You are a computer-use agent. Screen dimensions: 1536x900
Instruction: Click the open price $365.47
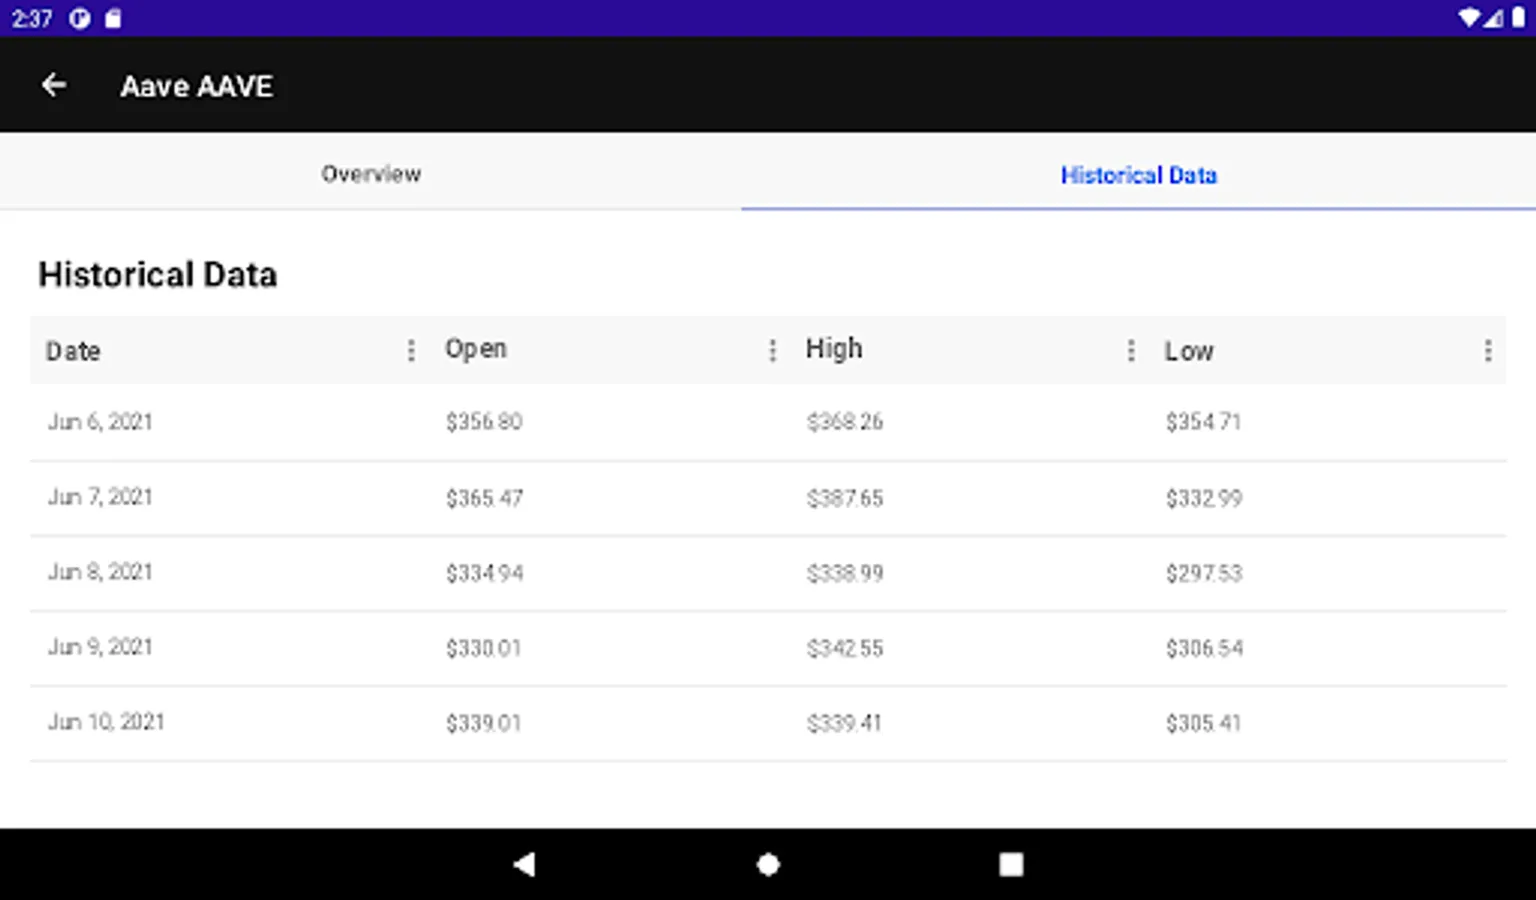[x=484, y=498]
